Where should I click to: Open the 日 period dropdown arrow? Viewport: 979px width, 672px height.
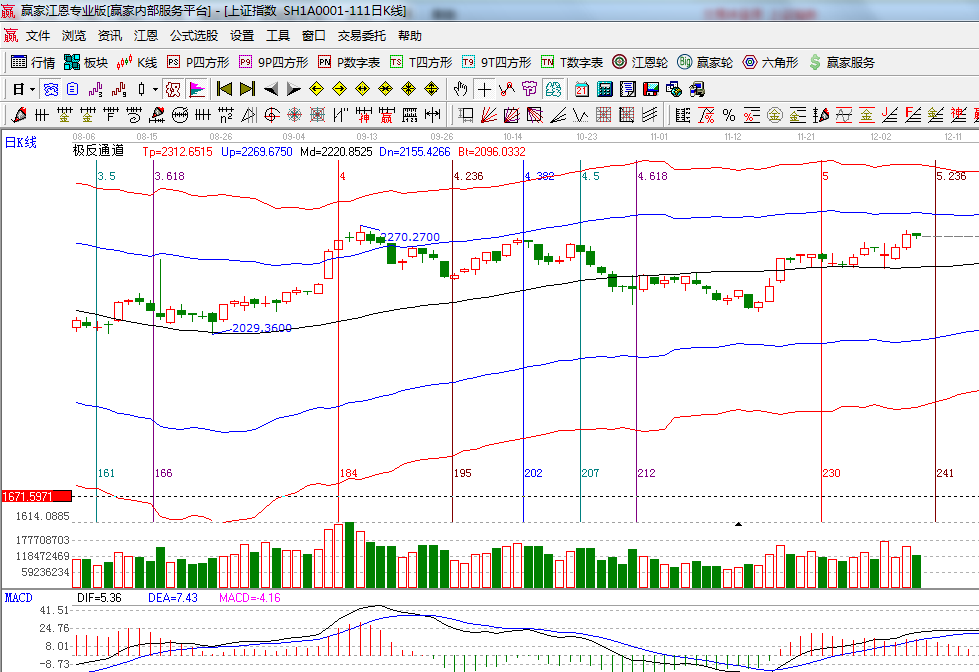coord(32,89)
